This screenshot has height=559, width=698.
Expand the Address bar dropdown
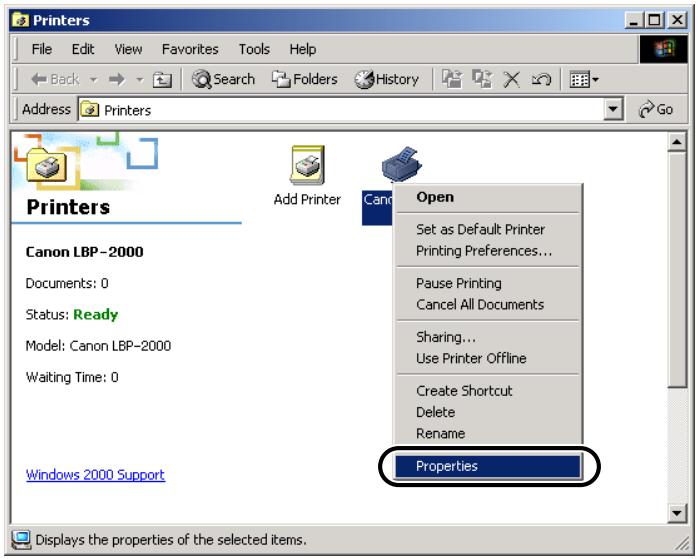click(x=613, y=109)
